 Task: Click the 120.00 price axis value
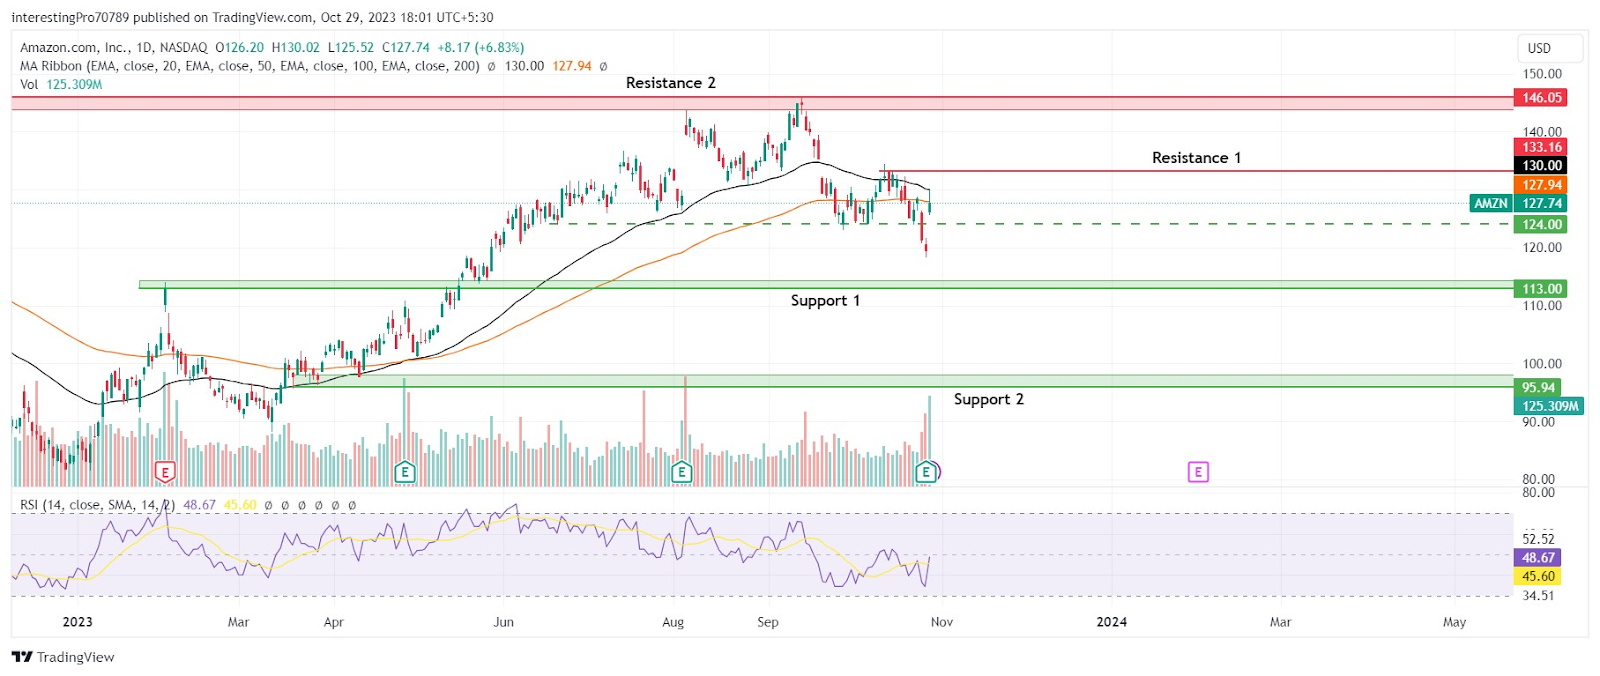(1542, 247)
